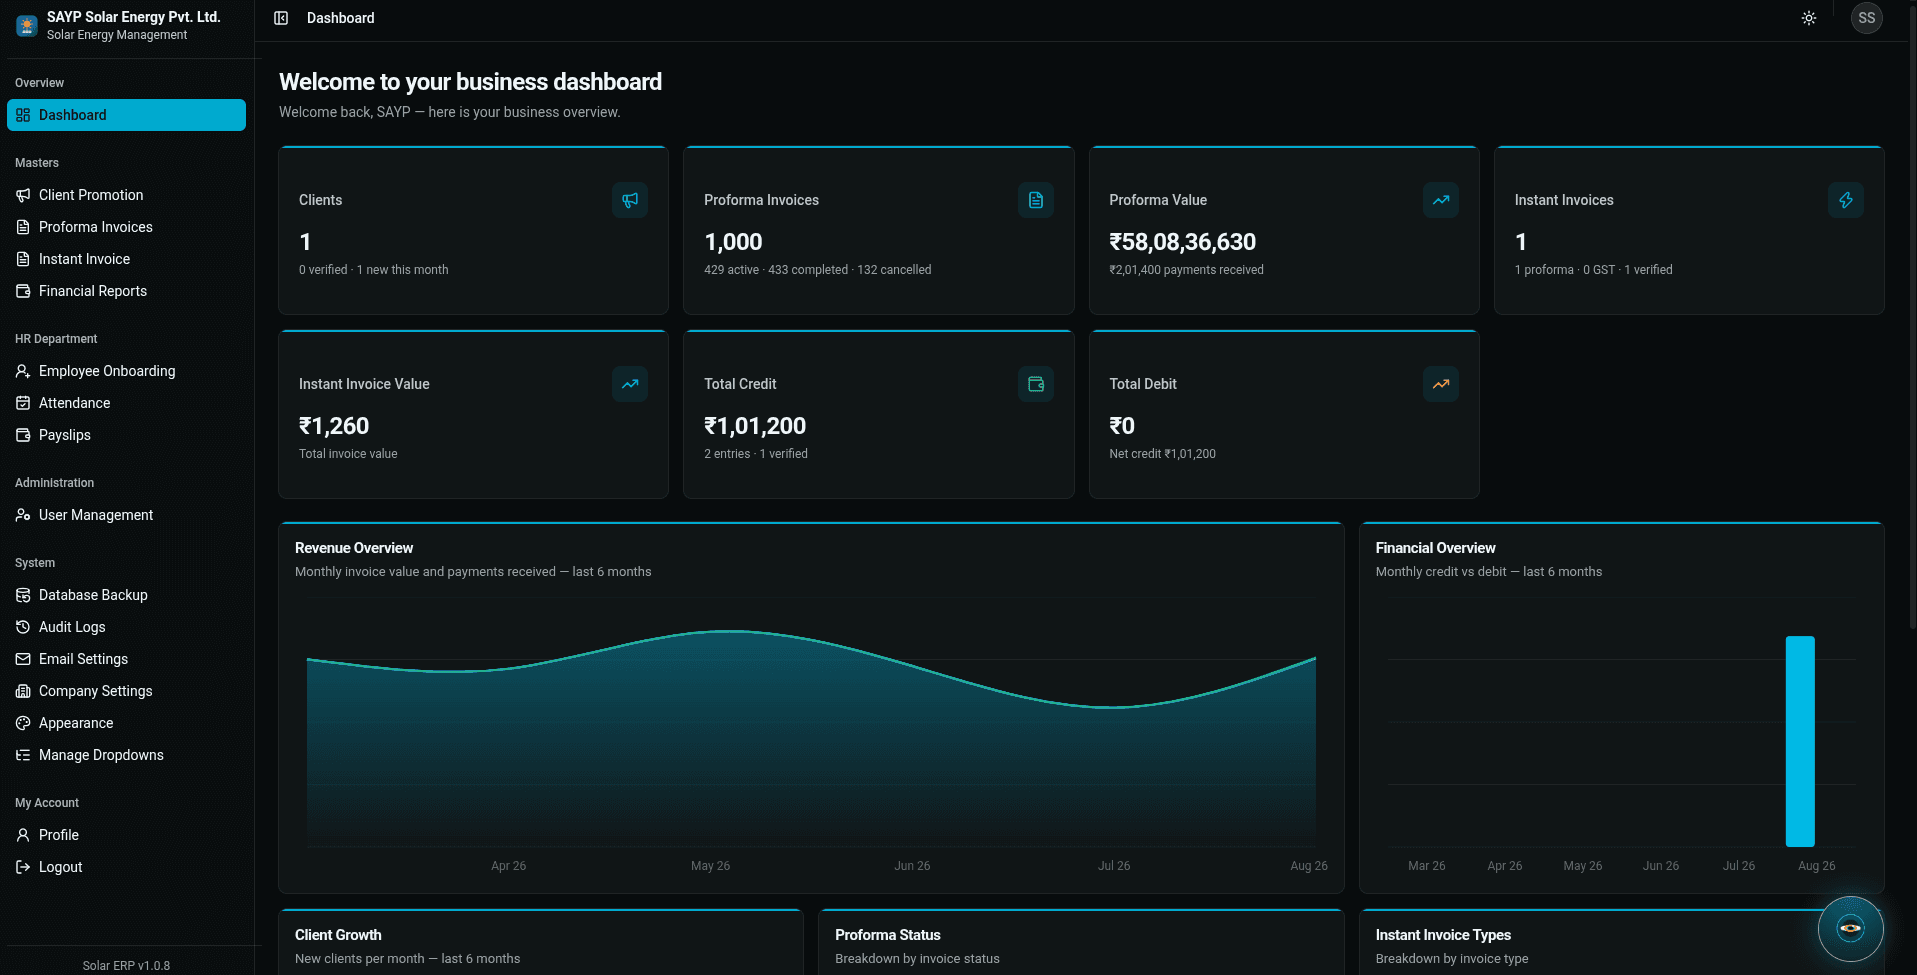Click the Client Growth card title
The image size is (1917, 975).
338,935
